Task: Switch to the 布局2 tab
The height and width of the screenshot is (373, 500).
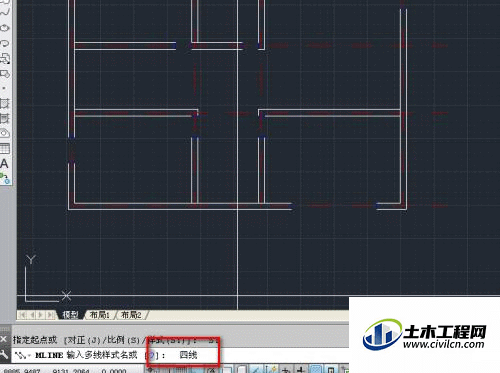Action: (x=131, y=315)
